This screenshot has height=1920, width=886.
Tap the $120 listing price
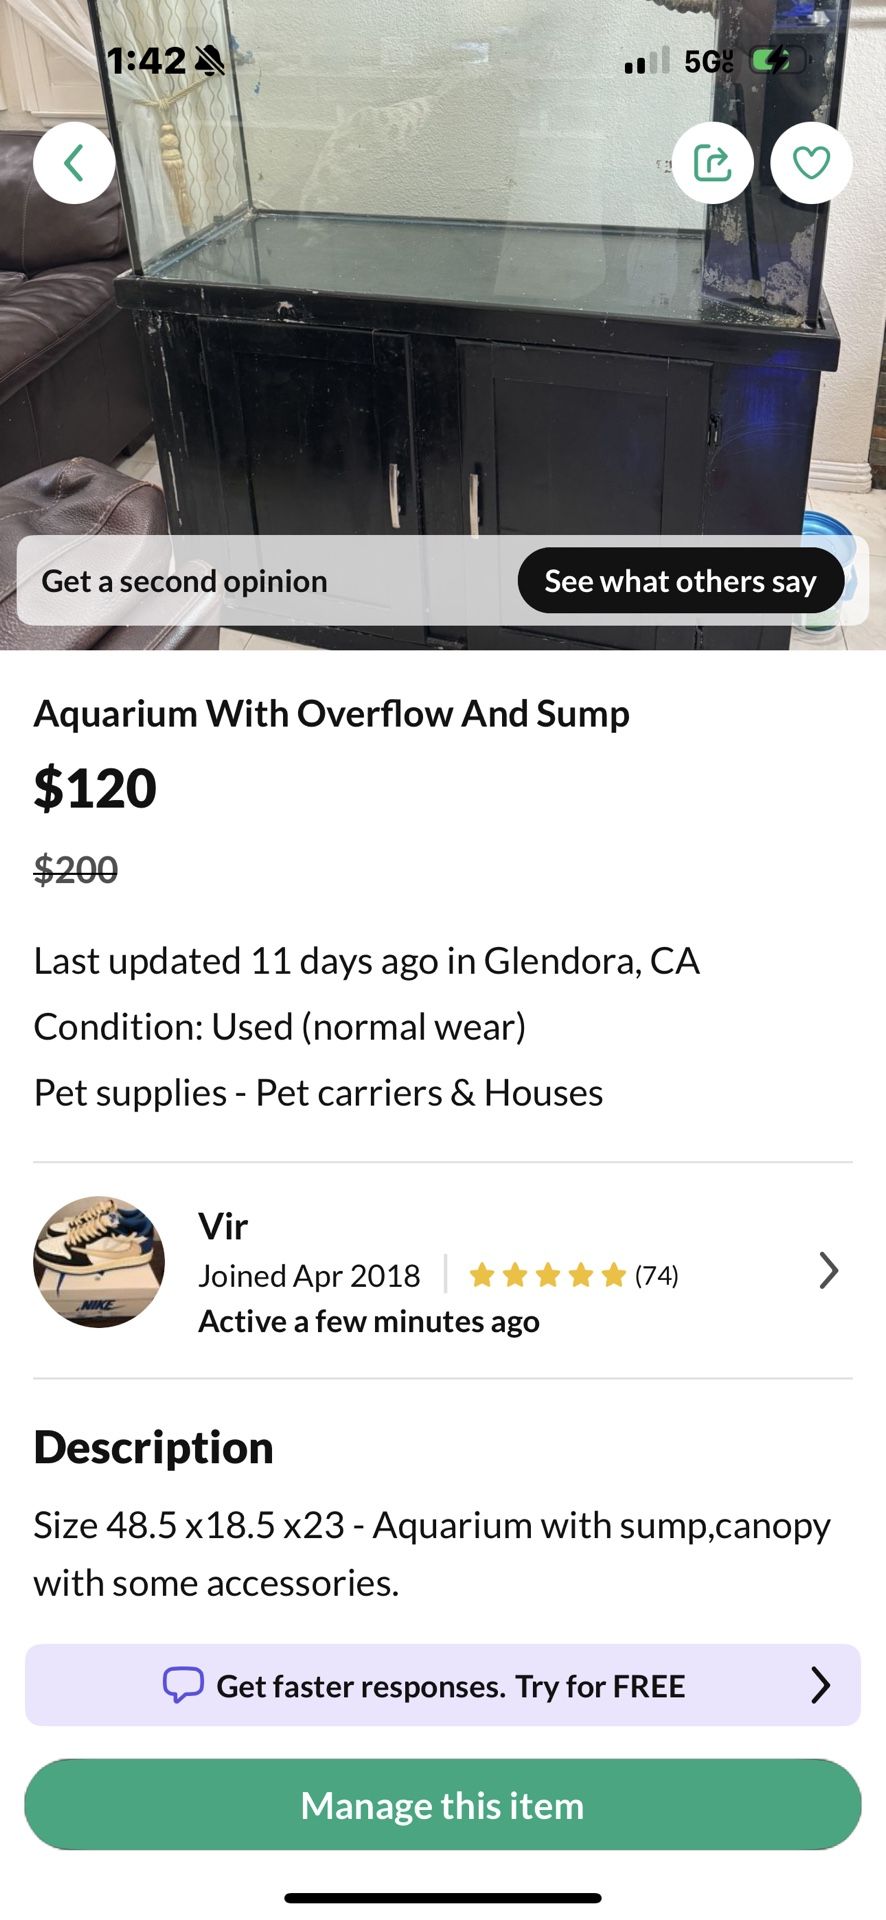96,788
